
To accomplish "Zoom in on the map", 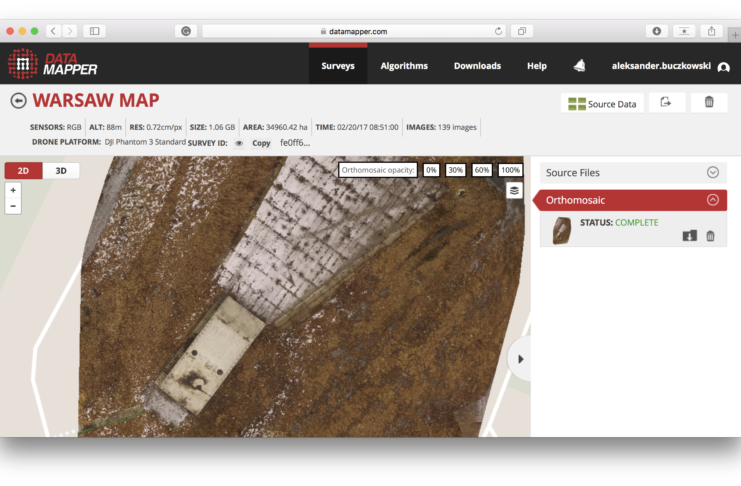I will pyautogui.click(x=13, y=190).
